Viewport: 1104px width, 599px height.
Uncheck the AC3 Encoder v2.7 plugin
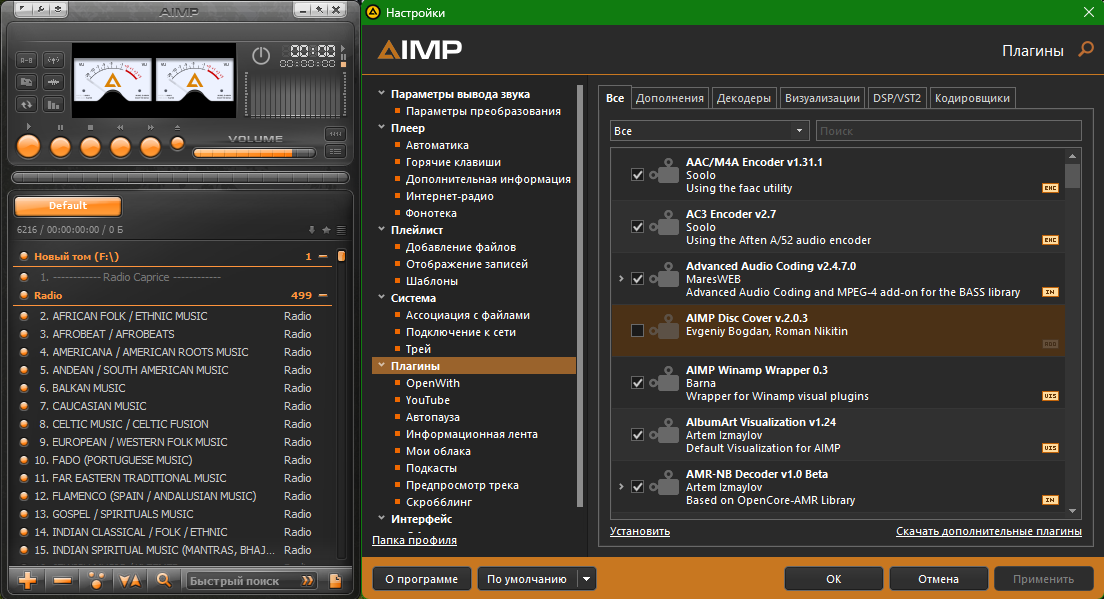[x=637, y=227]
